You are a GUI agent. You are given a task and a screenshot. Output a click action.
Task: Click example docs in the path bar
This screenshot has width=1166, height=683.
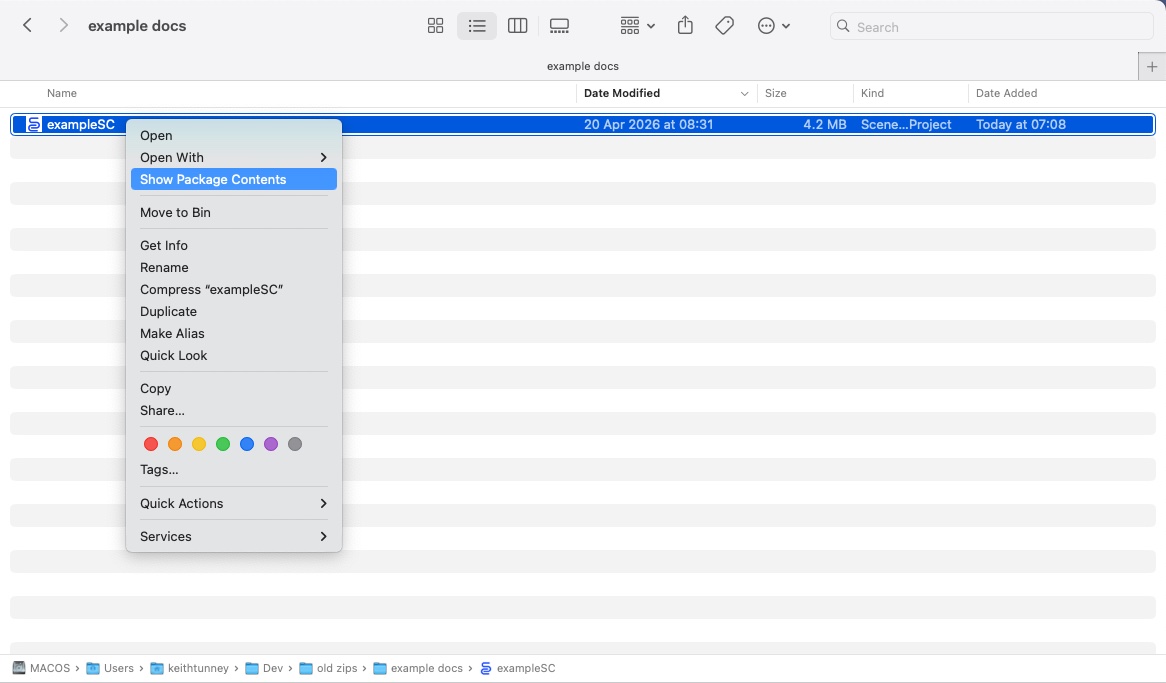point(418,668)
